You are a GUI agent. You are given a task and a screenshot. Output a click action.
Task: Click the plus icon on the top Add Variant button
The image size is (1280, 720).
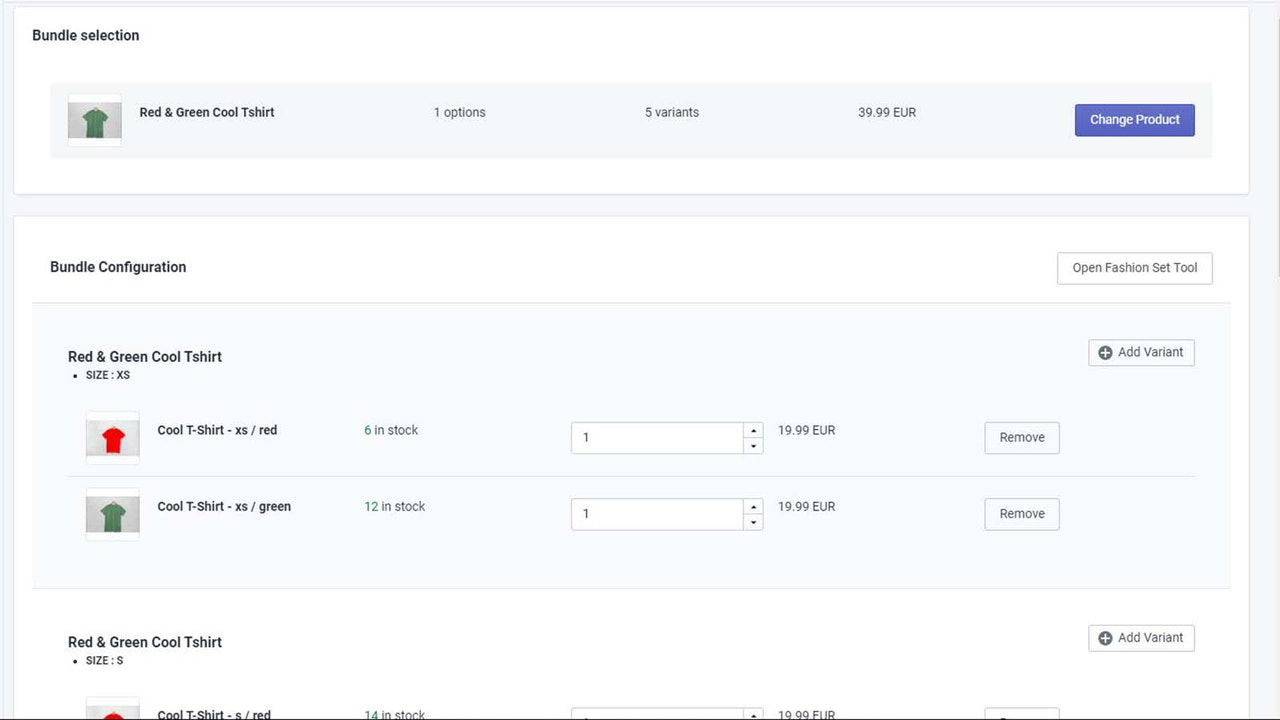[x=1105, y=352]
